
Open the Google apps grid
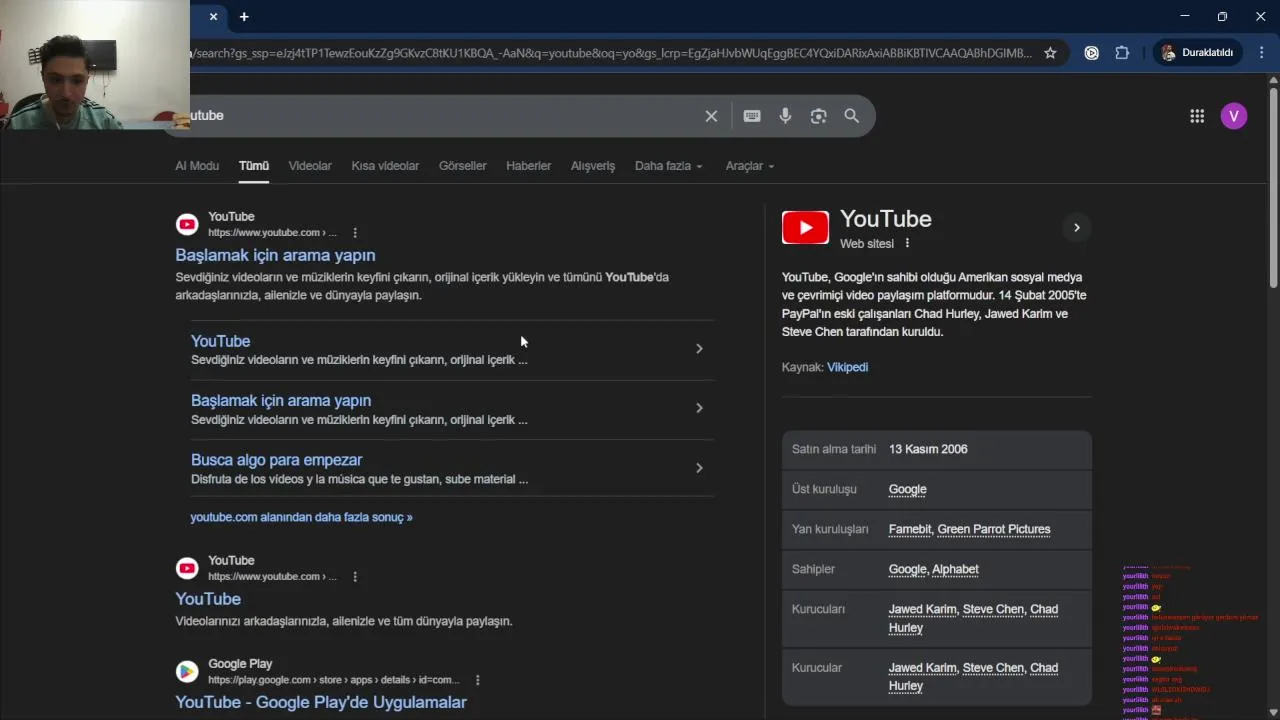(x=1197, y=116)
